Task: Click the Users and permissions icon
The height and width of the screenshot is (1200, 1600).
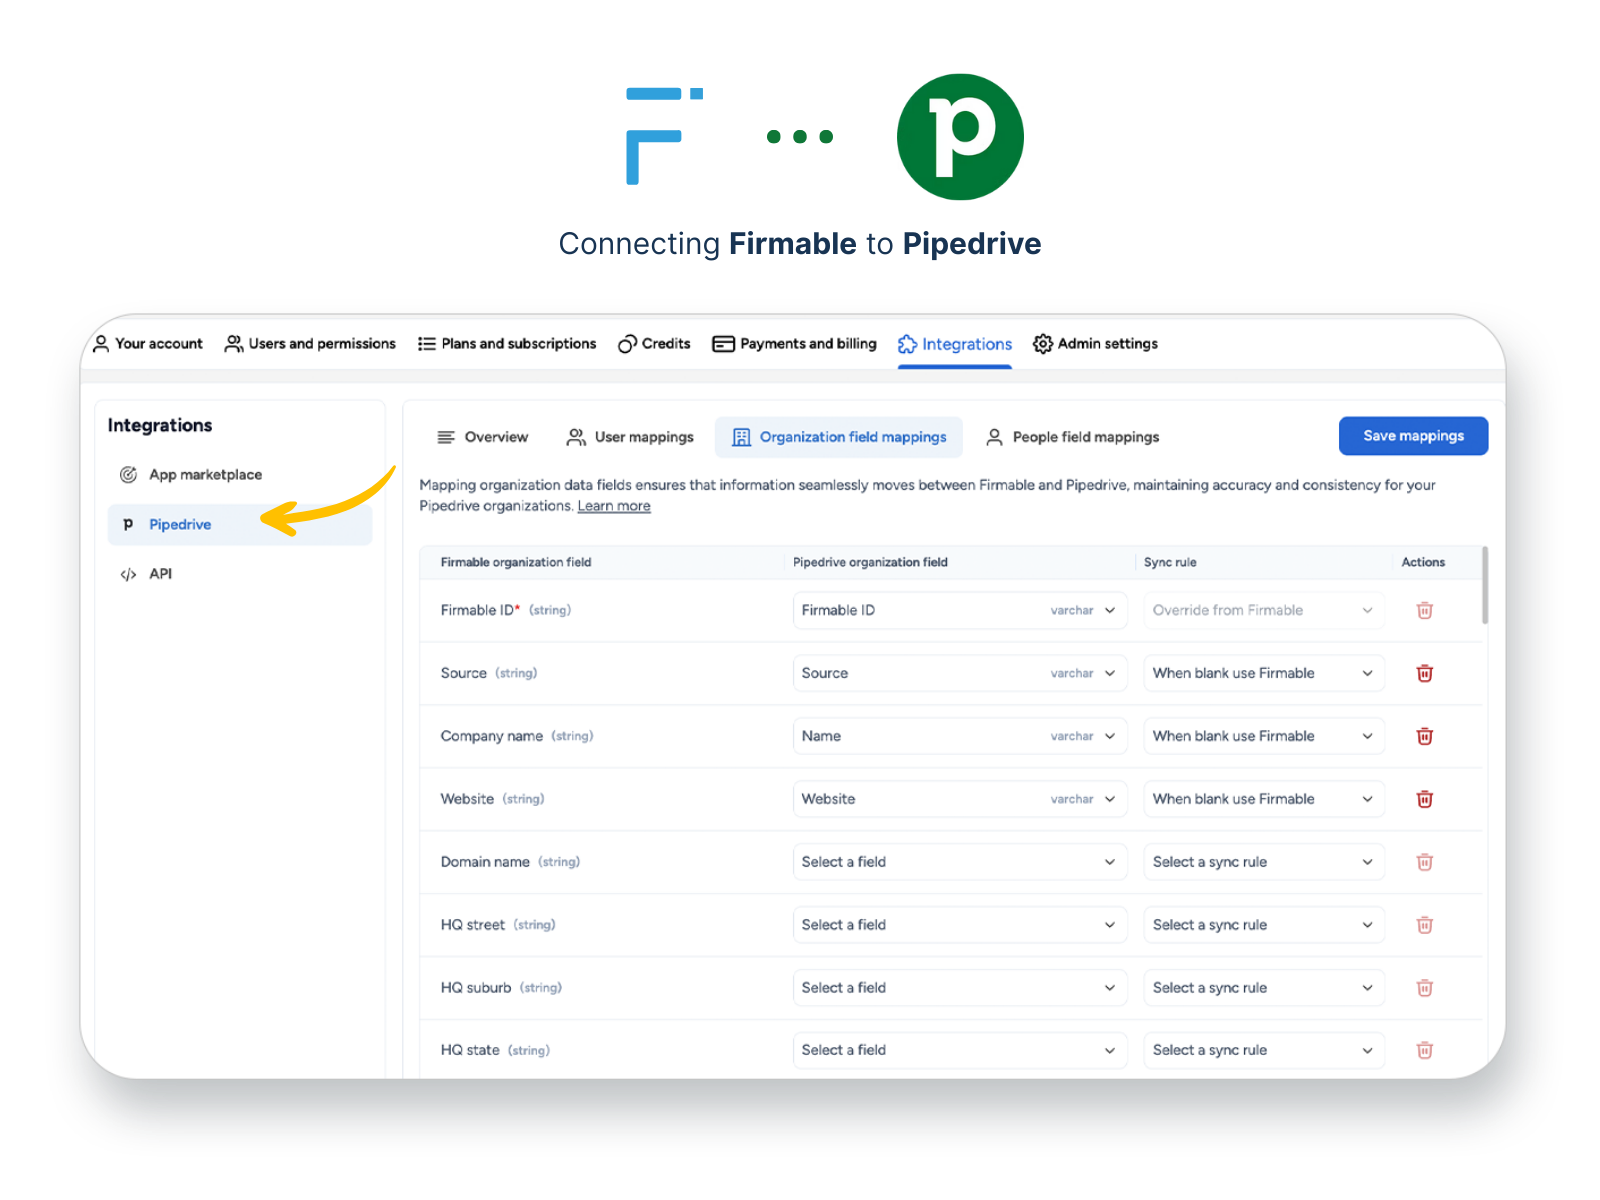Action: pyautogui.click(x=233, y=343)
